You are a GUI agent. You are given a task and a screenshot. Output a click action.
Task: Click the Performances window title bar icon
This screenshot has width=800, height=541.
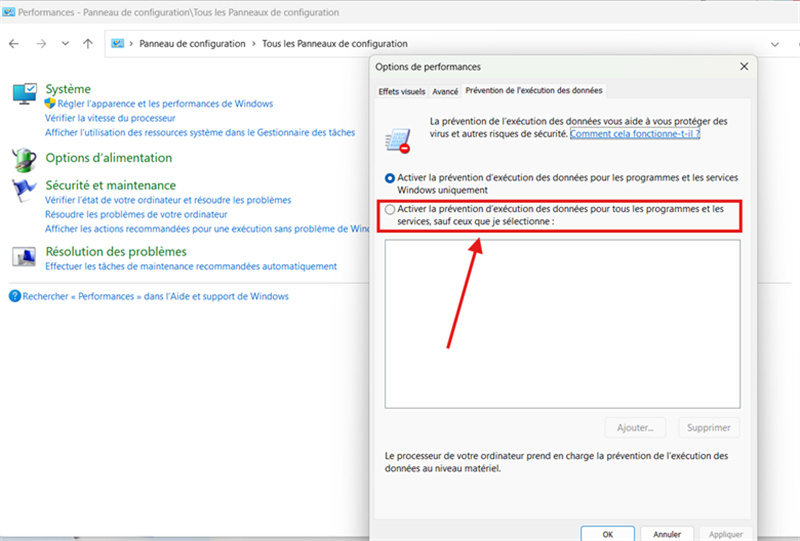click(9, 12)
